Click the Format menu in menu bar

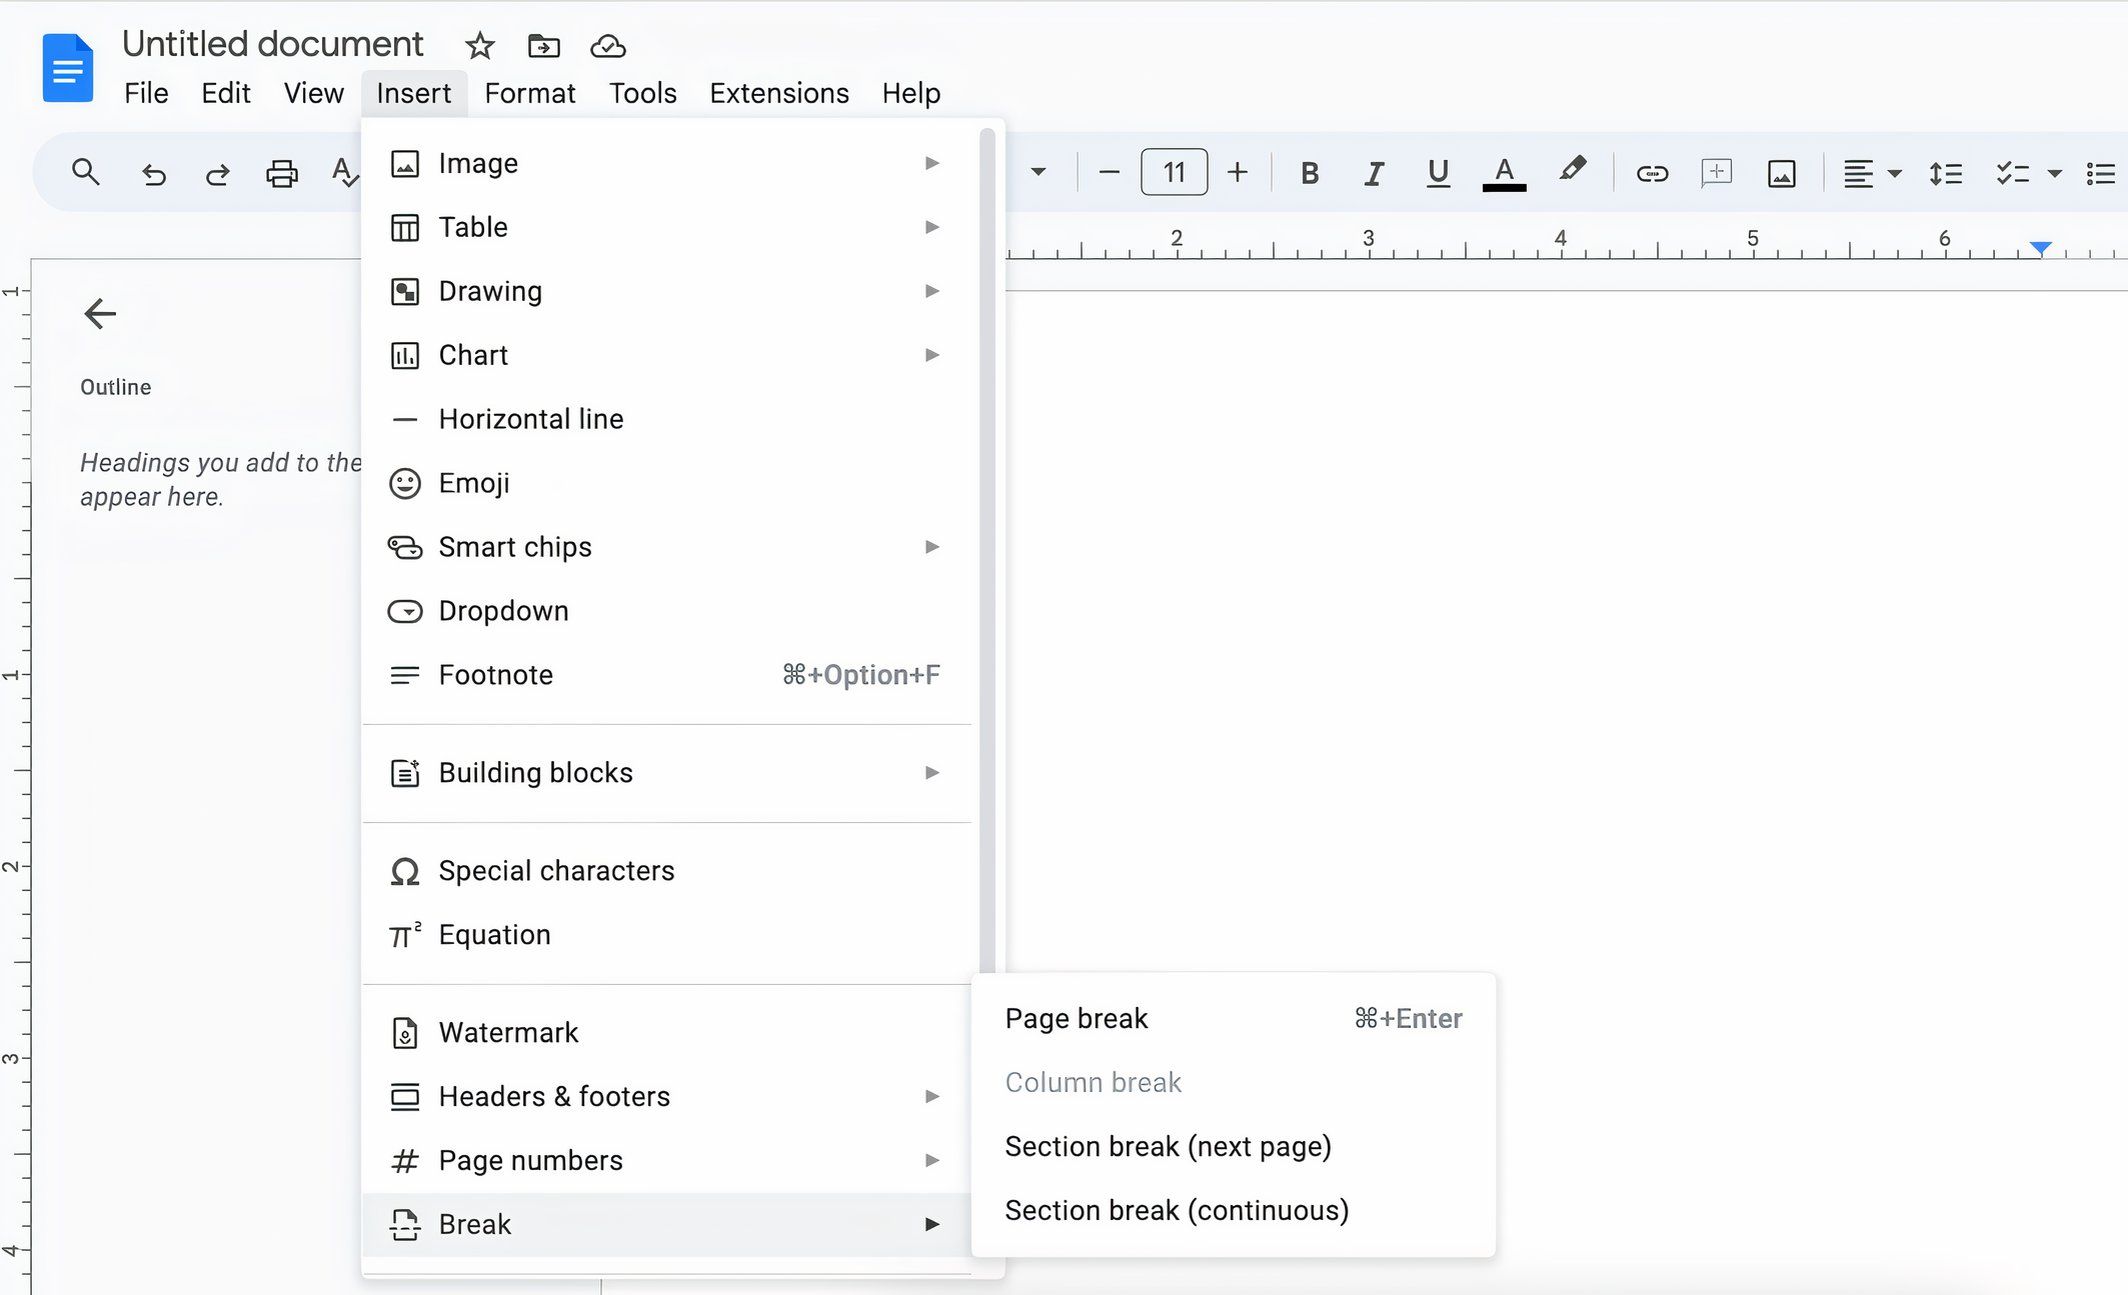coord(529,93)
